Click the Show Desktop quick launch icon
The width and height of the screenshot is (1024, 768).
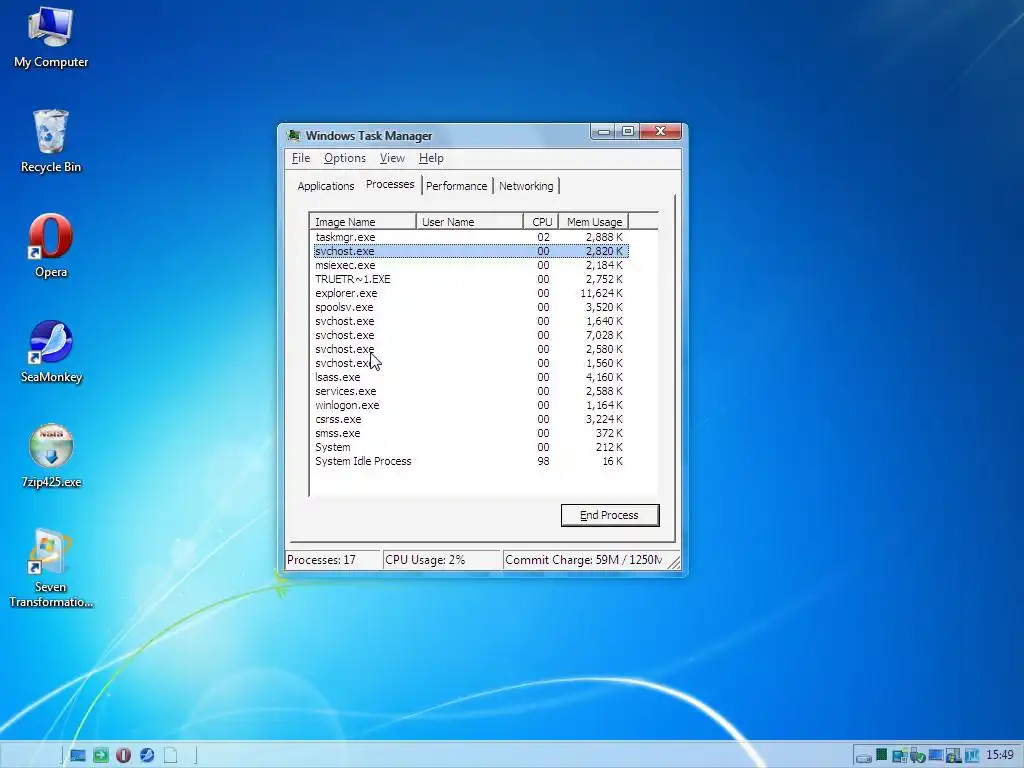[78, 756]
